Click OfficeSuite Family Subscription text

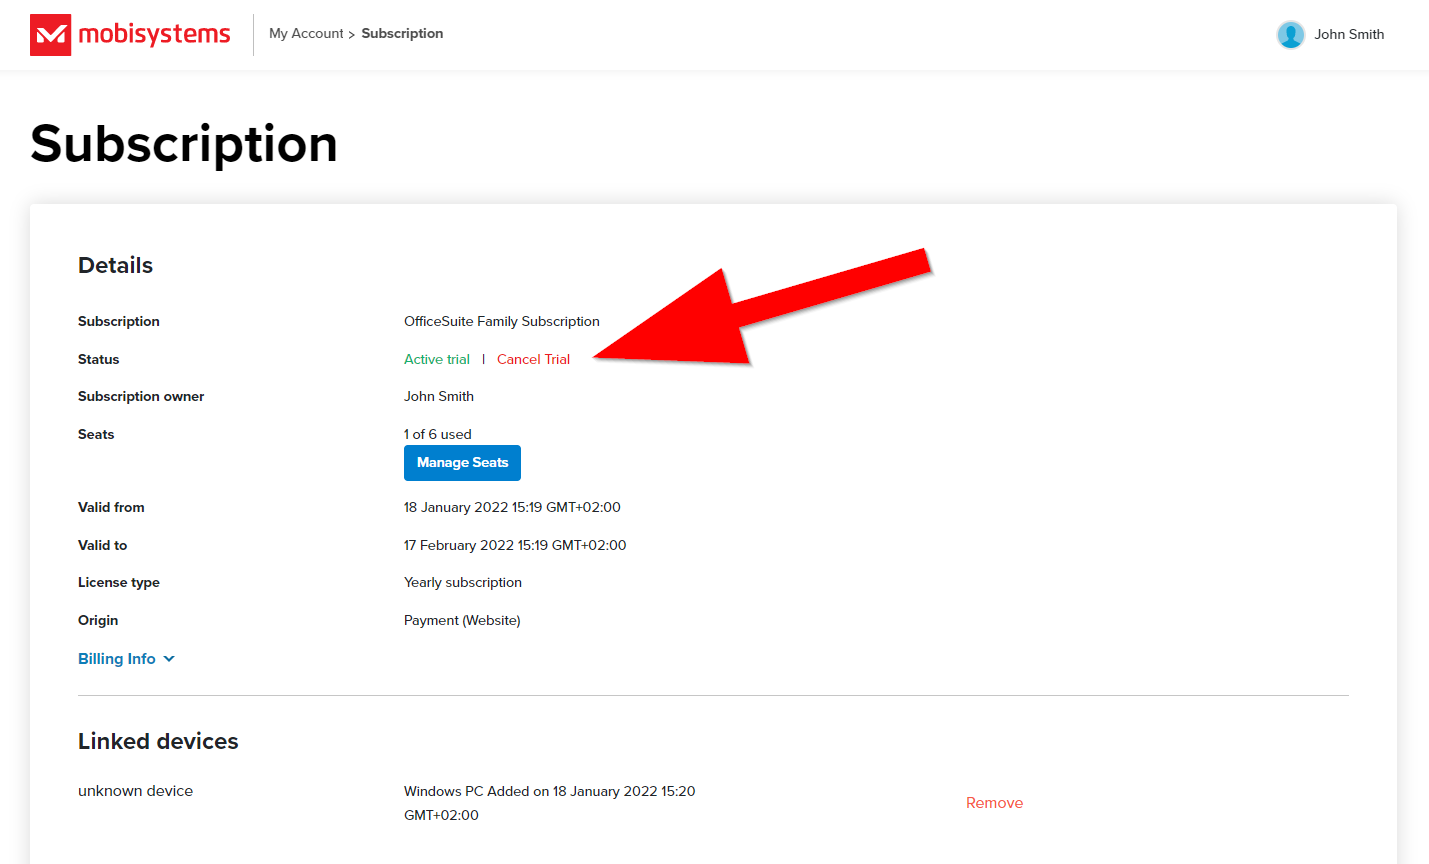coord(502,321)
